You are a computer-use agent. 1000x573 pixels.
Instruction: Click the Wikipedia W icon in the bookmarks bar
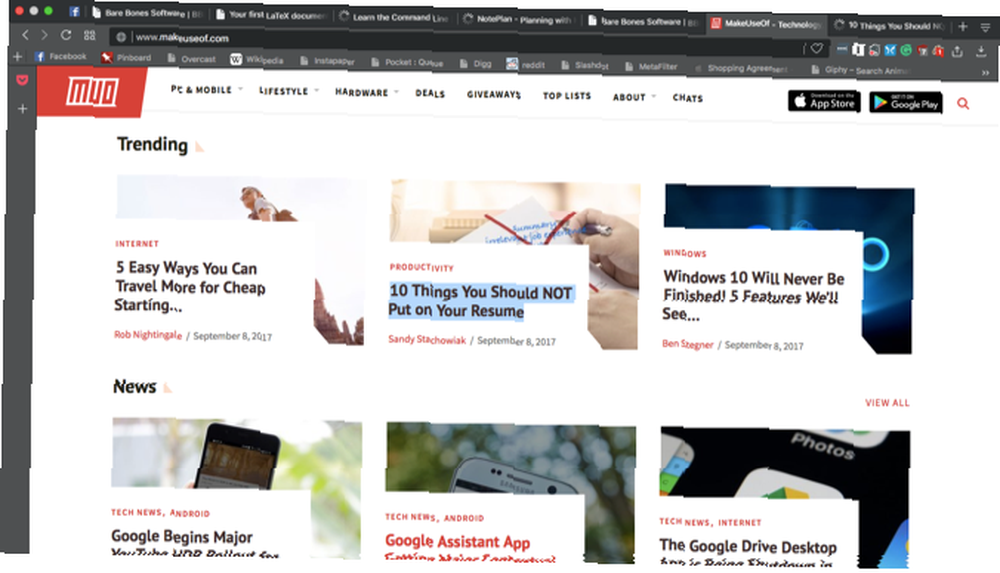click(236, 59)
